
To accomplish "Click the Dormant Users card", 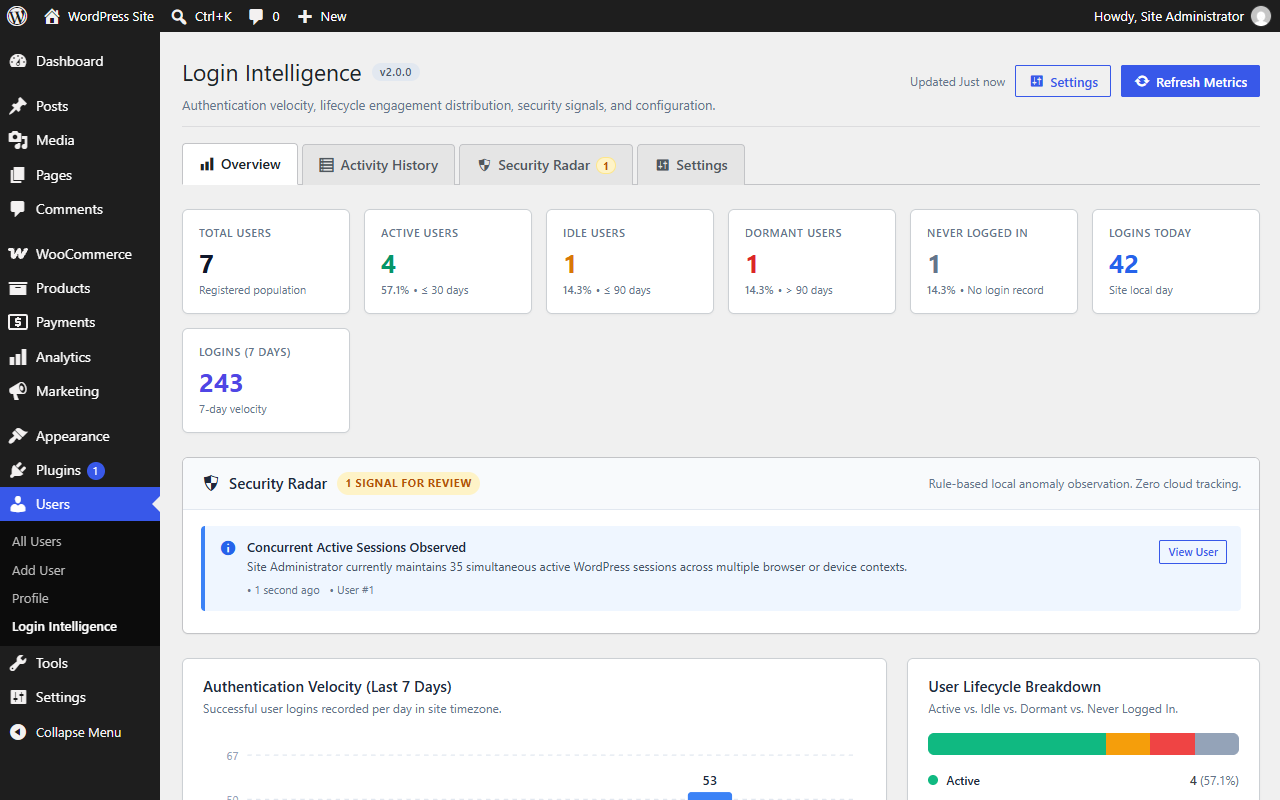I will [812, 261].
